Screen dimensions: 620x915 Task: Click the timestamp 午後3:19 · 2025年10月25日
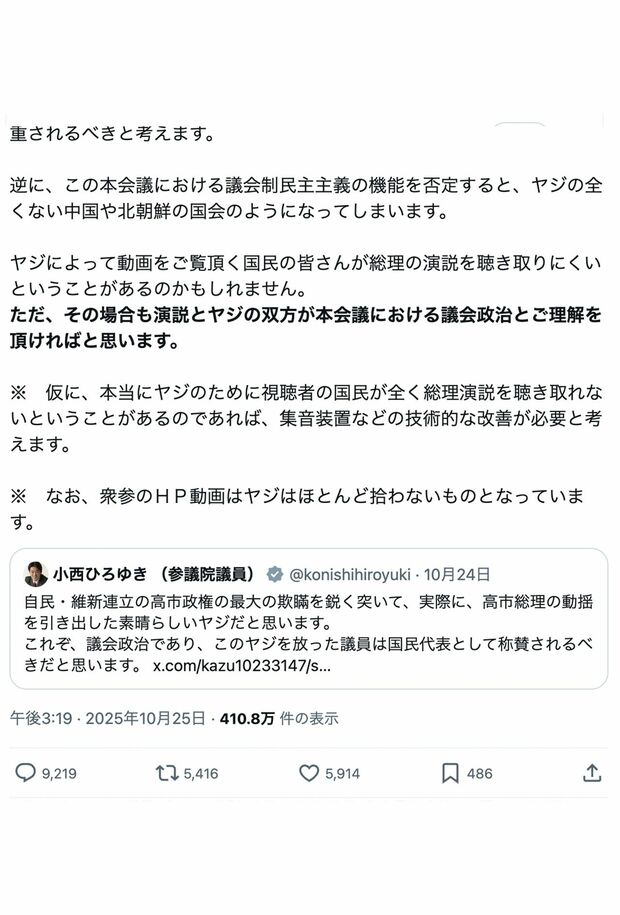(x=108, y=718)
